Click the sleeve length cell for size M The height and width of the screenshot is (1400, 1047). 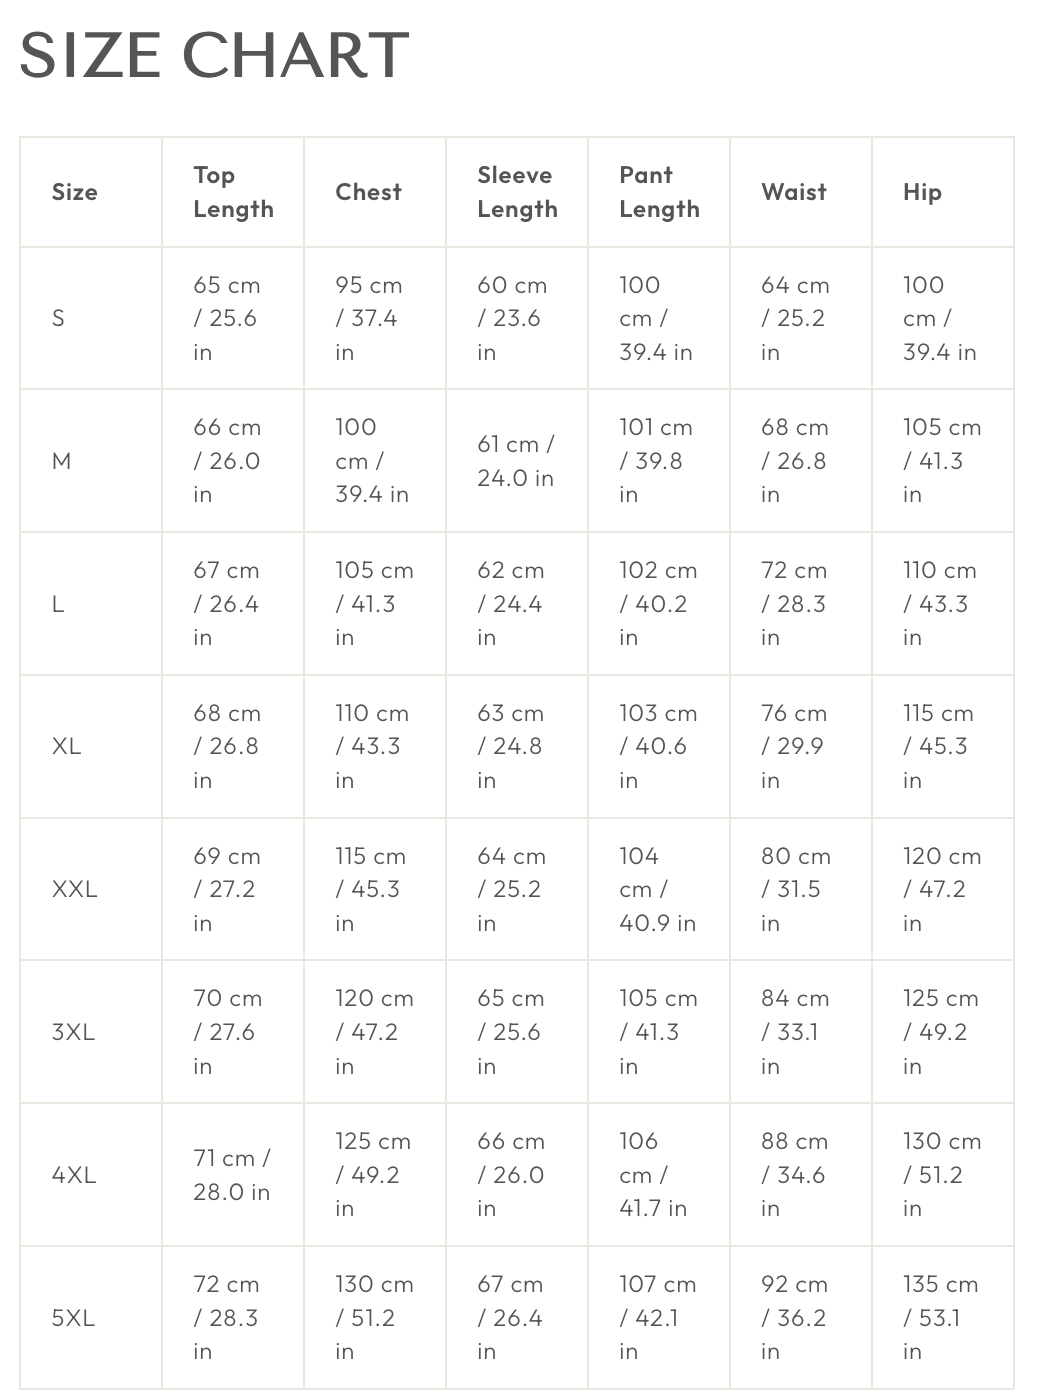coord(516,461)
